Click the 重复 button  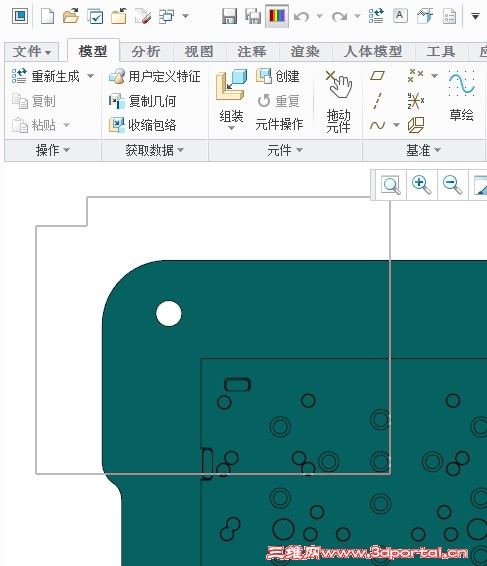click(278, 101)
